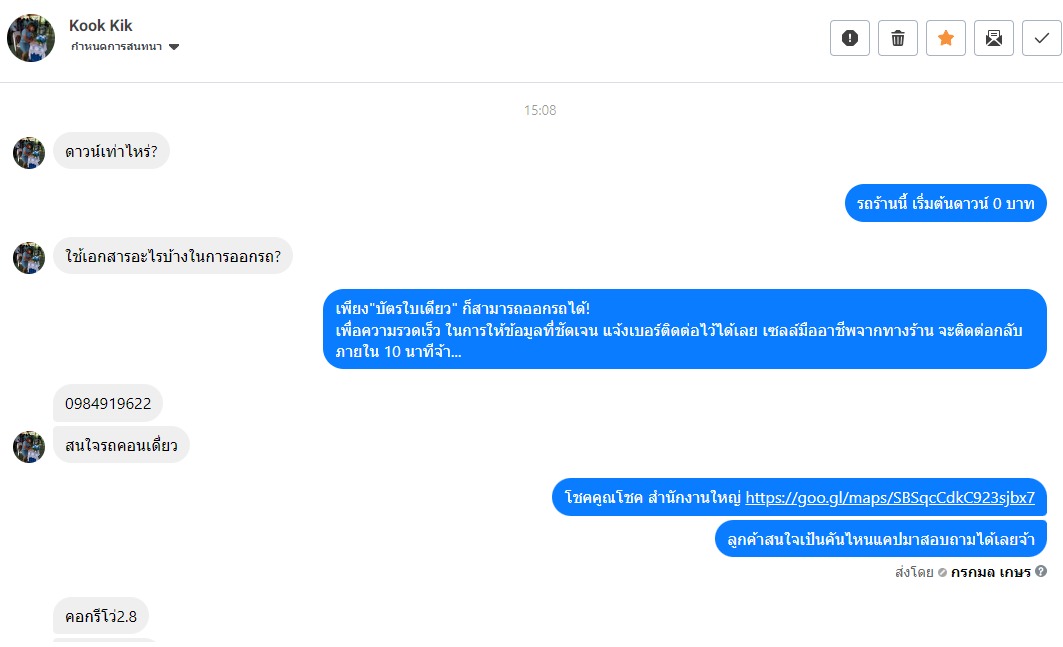Click the help question mark beside กรกมล เกษร
The height and width of the screenshot is (647, 1063).
(x=1041, y=572)
